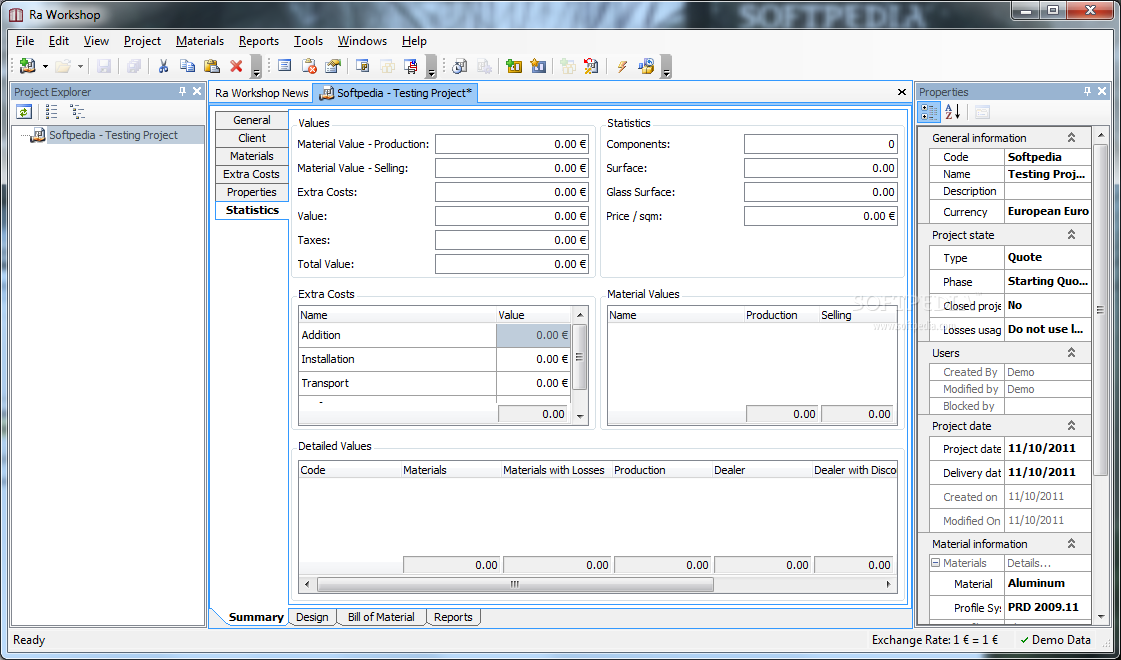
Task: Select the Extra Costs side tab
Action: (252, 174)
